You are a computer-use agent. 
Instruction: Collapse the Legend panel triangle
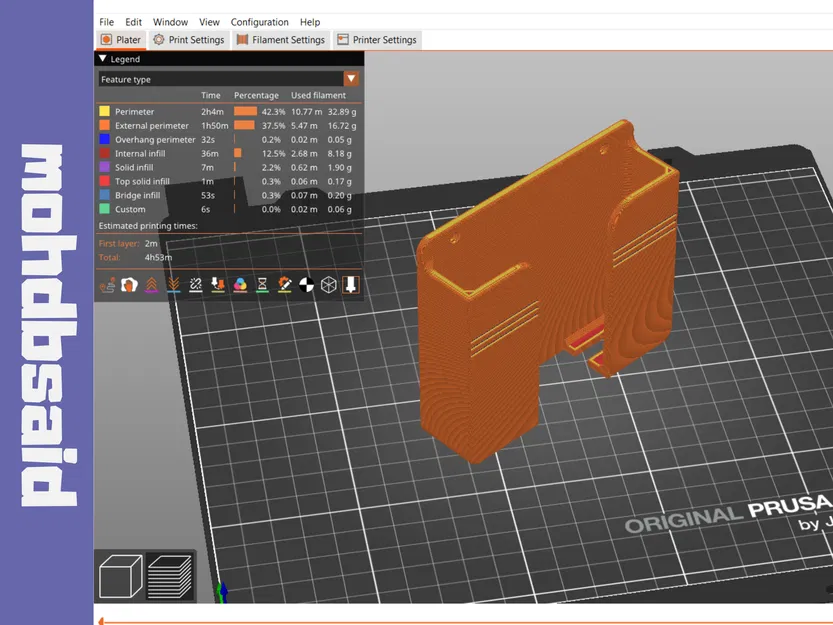click(x=103, y=59)
